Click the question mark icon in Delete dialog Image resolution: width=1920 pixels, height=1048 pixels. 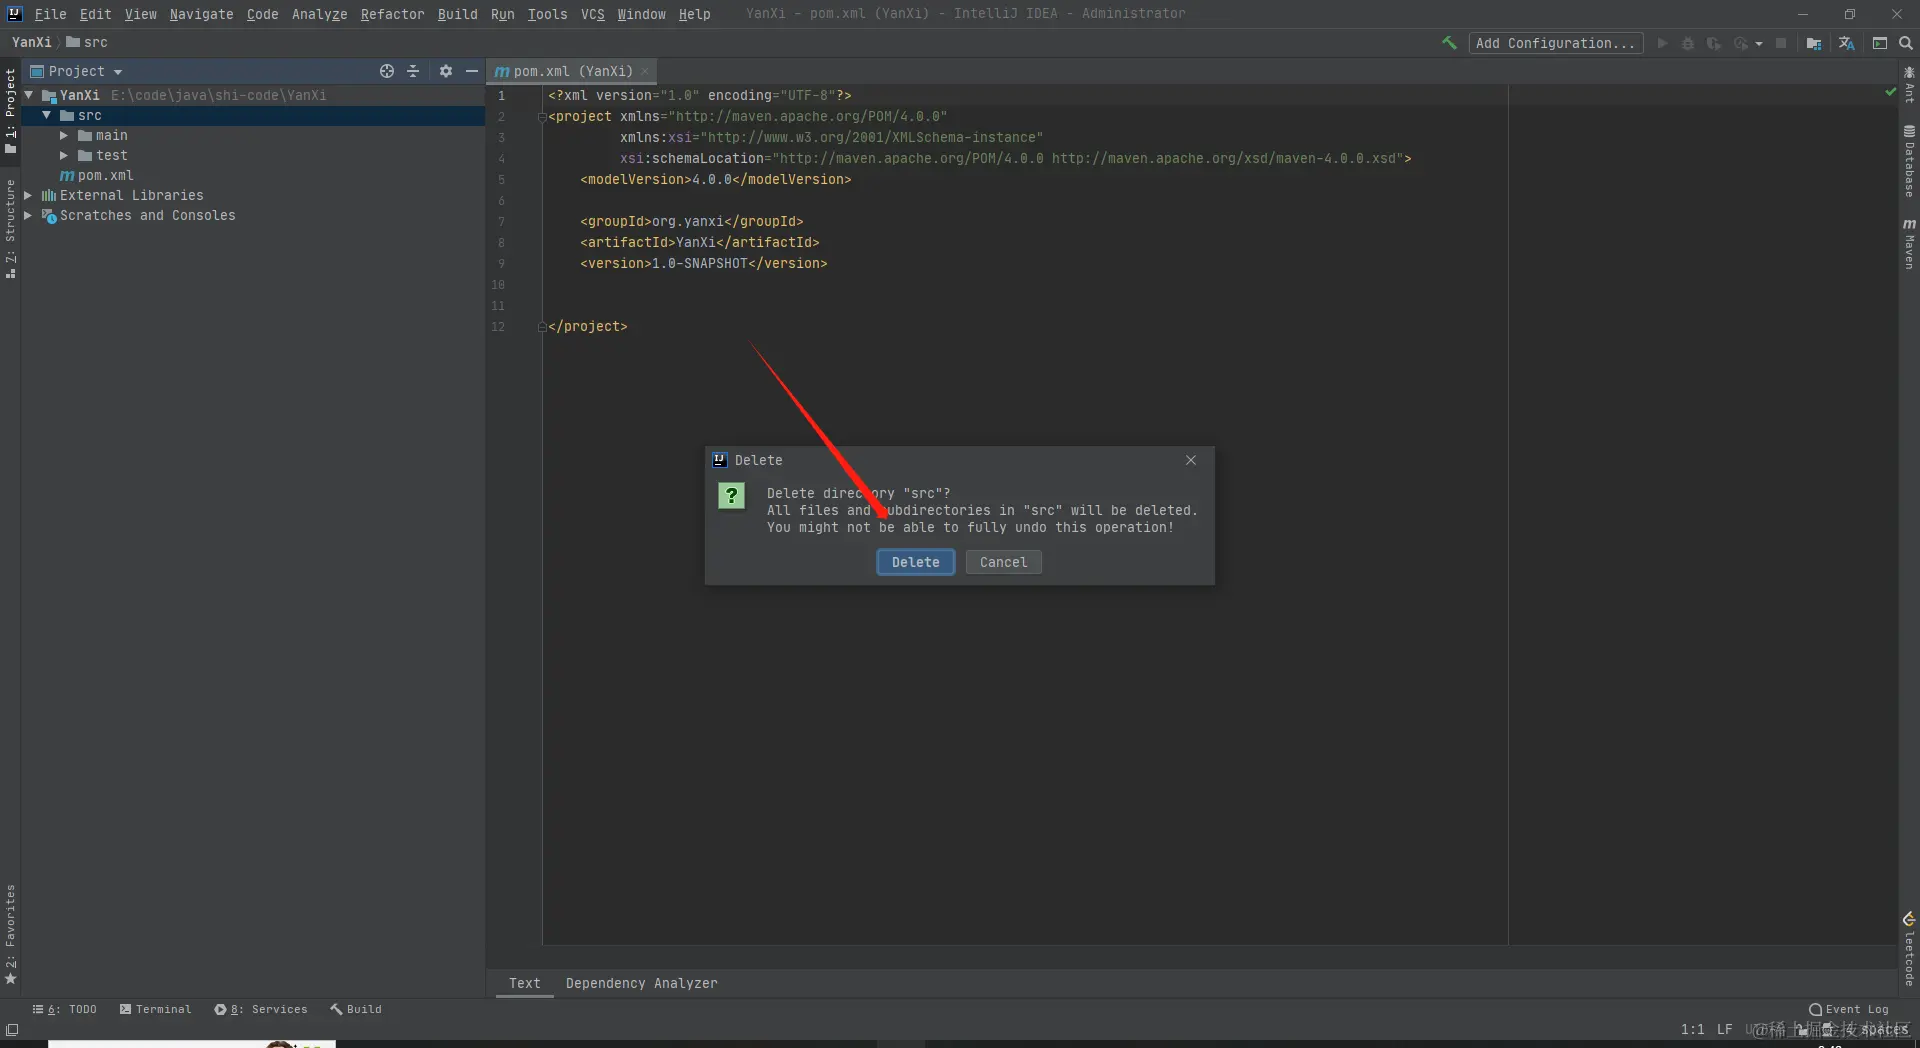tap(732, 495)
